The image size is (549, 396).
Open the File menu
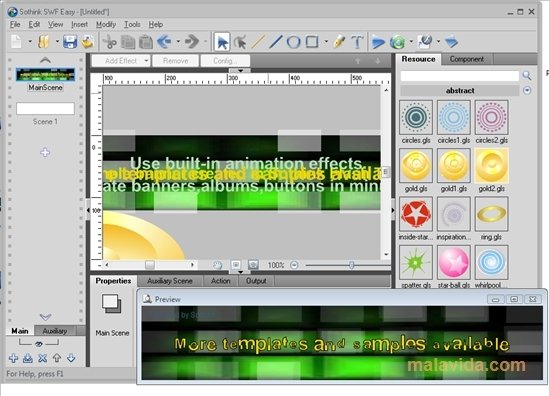pyautogui.click(x=15, y=25)
